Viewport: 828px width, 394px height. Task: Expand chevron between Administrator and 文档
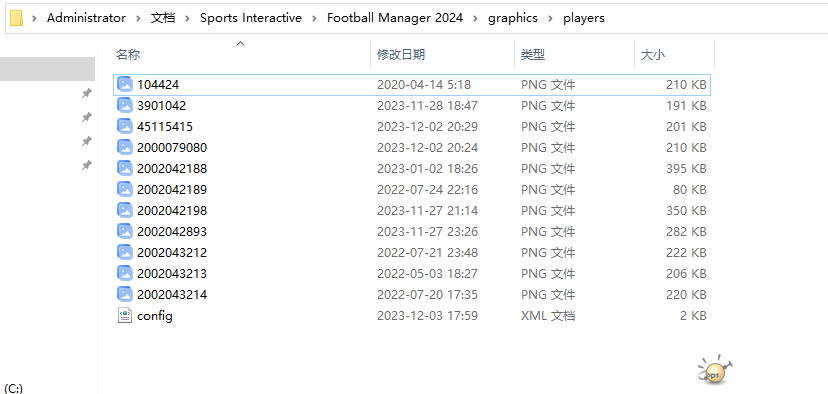click(x=138, y=18)
